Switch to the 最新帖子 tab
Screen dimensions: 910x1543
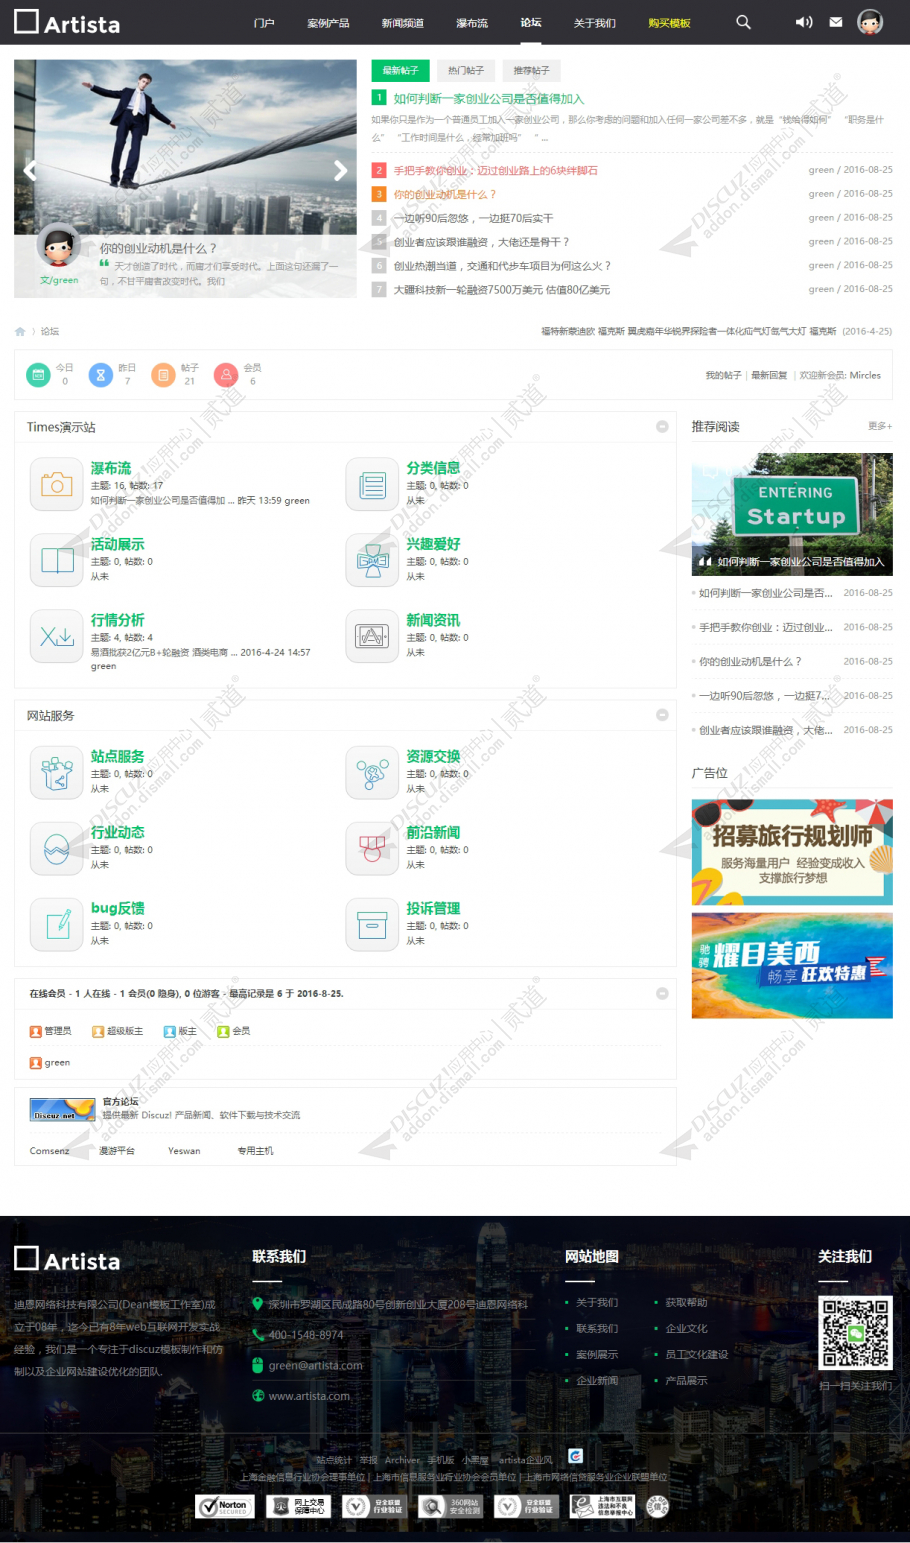coord(400,70)
